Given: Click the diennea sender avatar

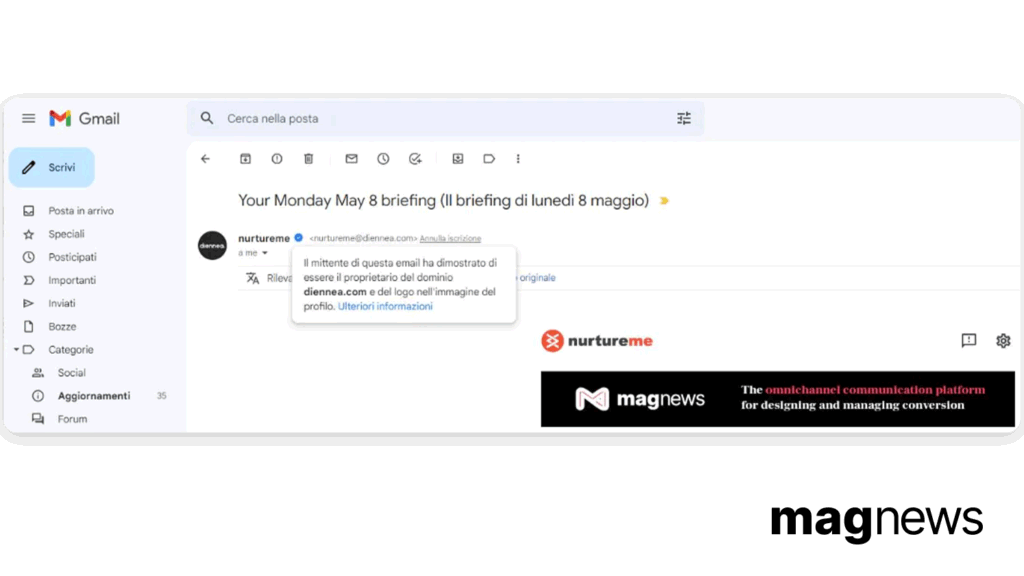Looking at the screenshot, I should [212, 246].
